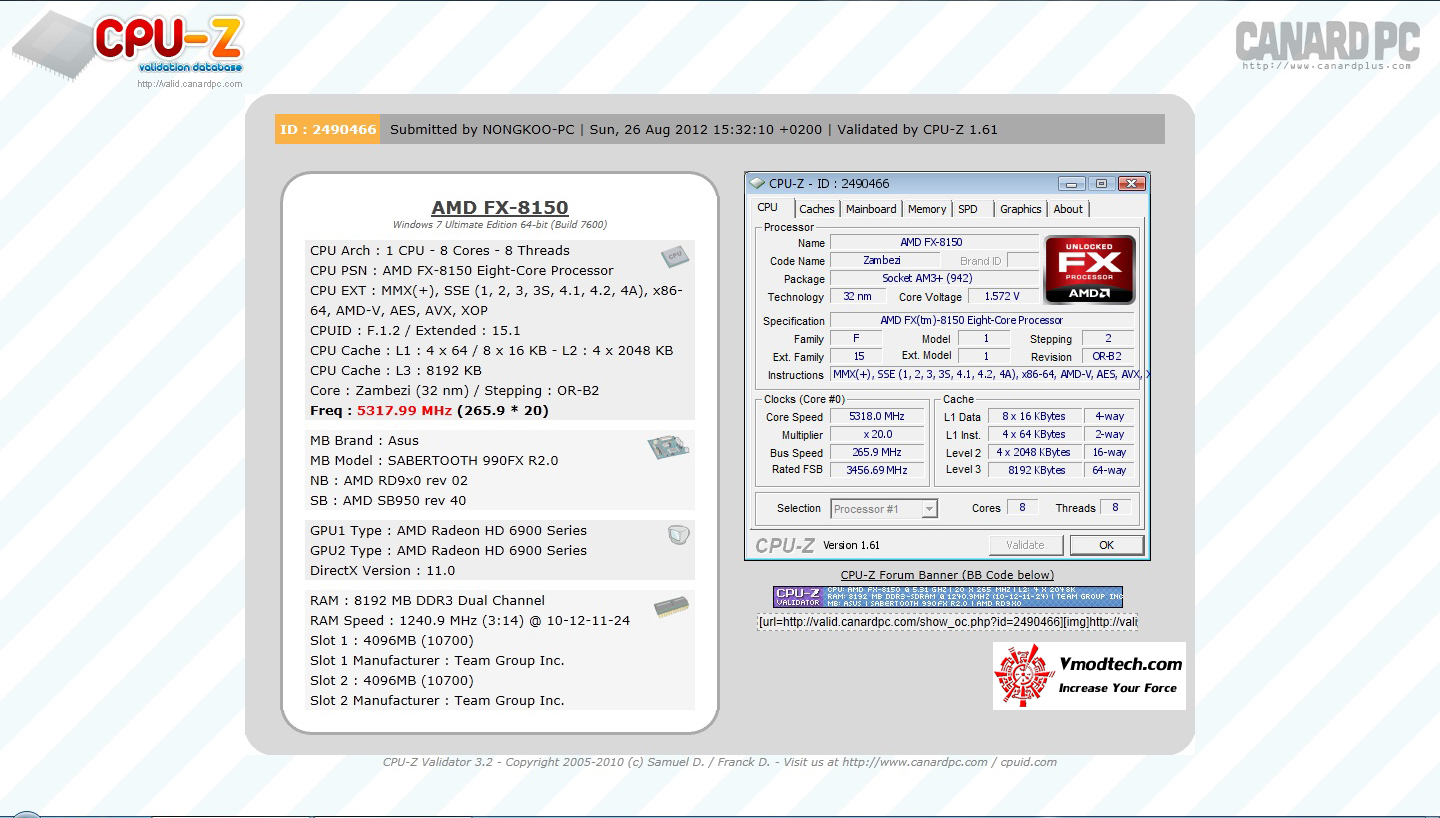Click the L1 Inst. value 4 x 64 KBytes
Screen dimensions: 1440x818
tap(1033, 435)
